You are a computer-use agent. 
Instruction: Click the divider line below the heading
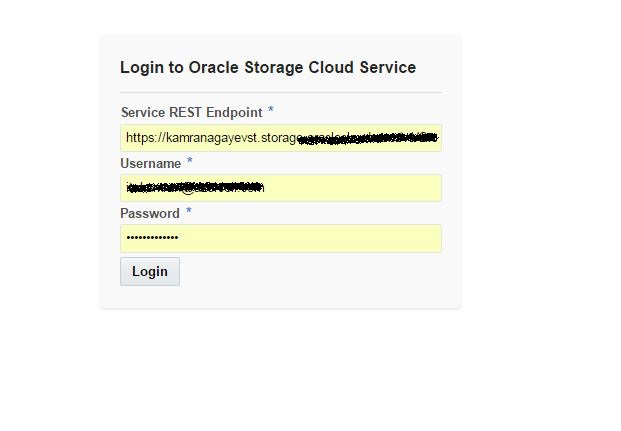pyautogui.click(x=280, y=92)
